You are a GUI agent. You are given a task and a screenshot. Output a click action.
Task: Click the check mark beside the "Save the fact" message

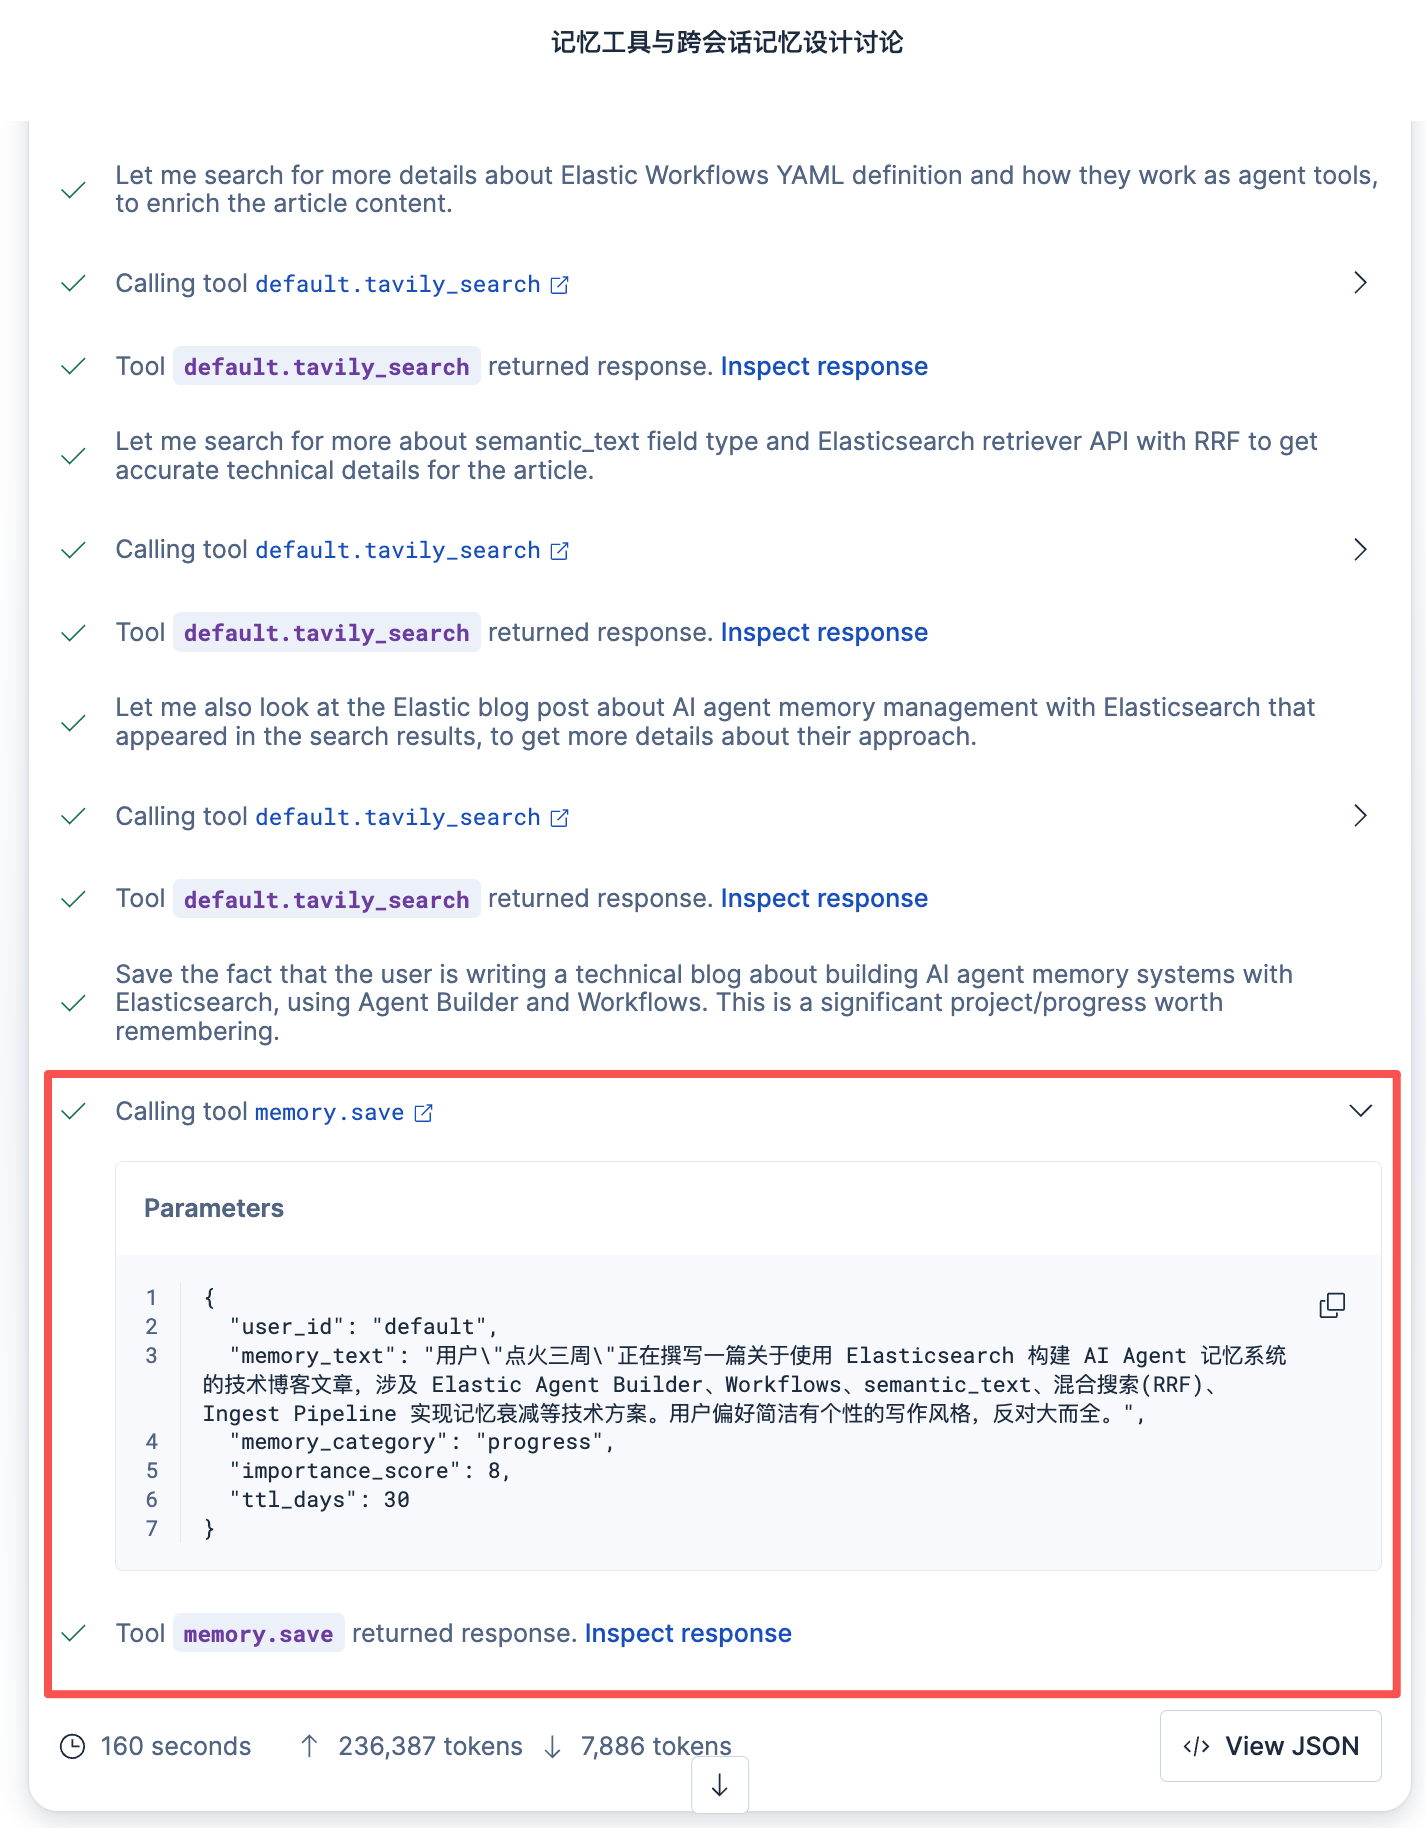point(73,1003)
